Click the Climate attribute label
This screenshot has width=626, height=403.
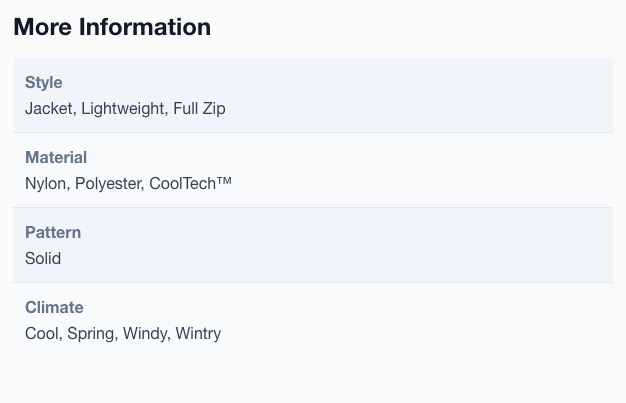point(54,308)
